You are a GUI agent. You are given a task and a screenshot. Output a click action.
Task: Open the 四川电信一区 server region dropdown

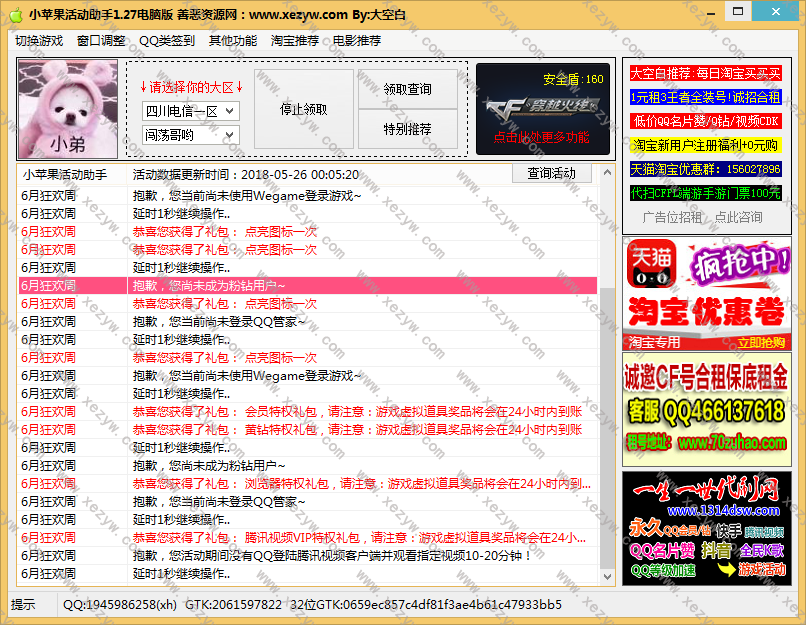(x=190, y=111)
